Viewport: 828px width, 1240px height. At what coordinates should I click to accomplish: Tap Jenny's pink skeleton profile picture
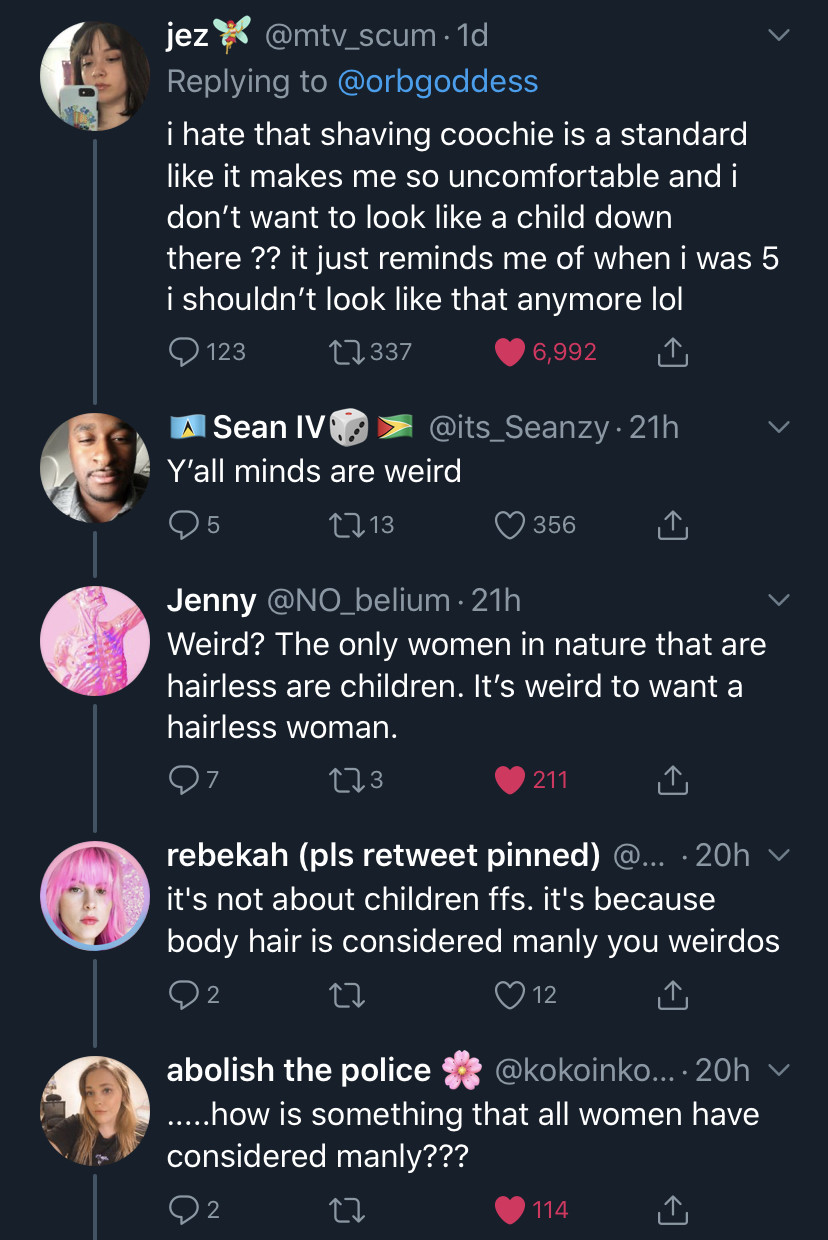click(95, 641)
